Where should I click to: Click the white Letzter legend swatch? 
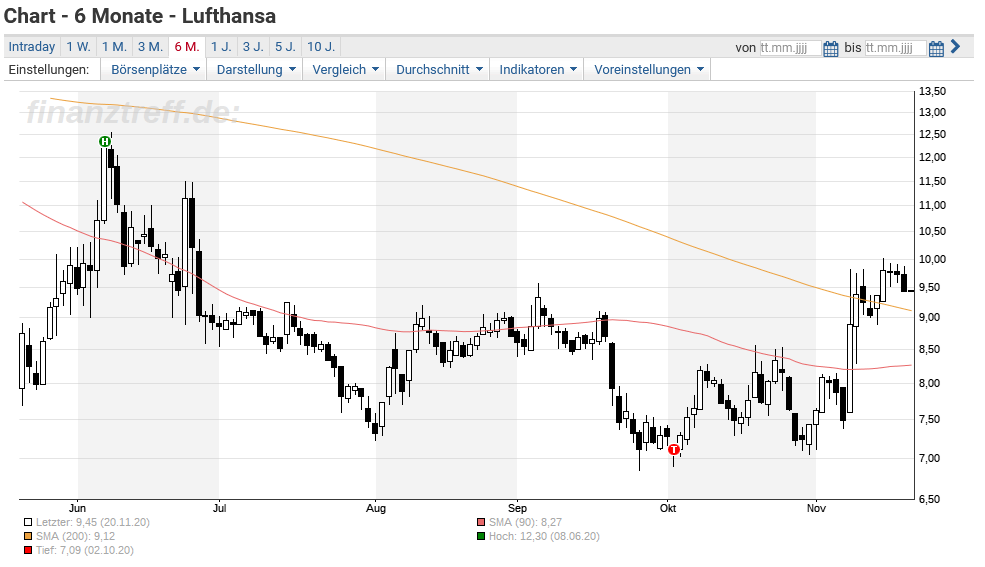point(28,522)
